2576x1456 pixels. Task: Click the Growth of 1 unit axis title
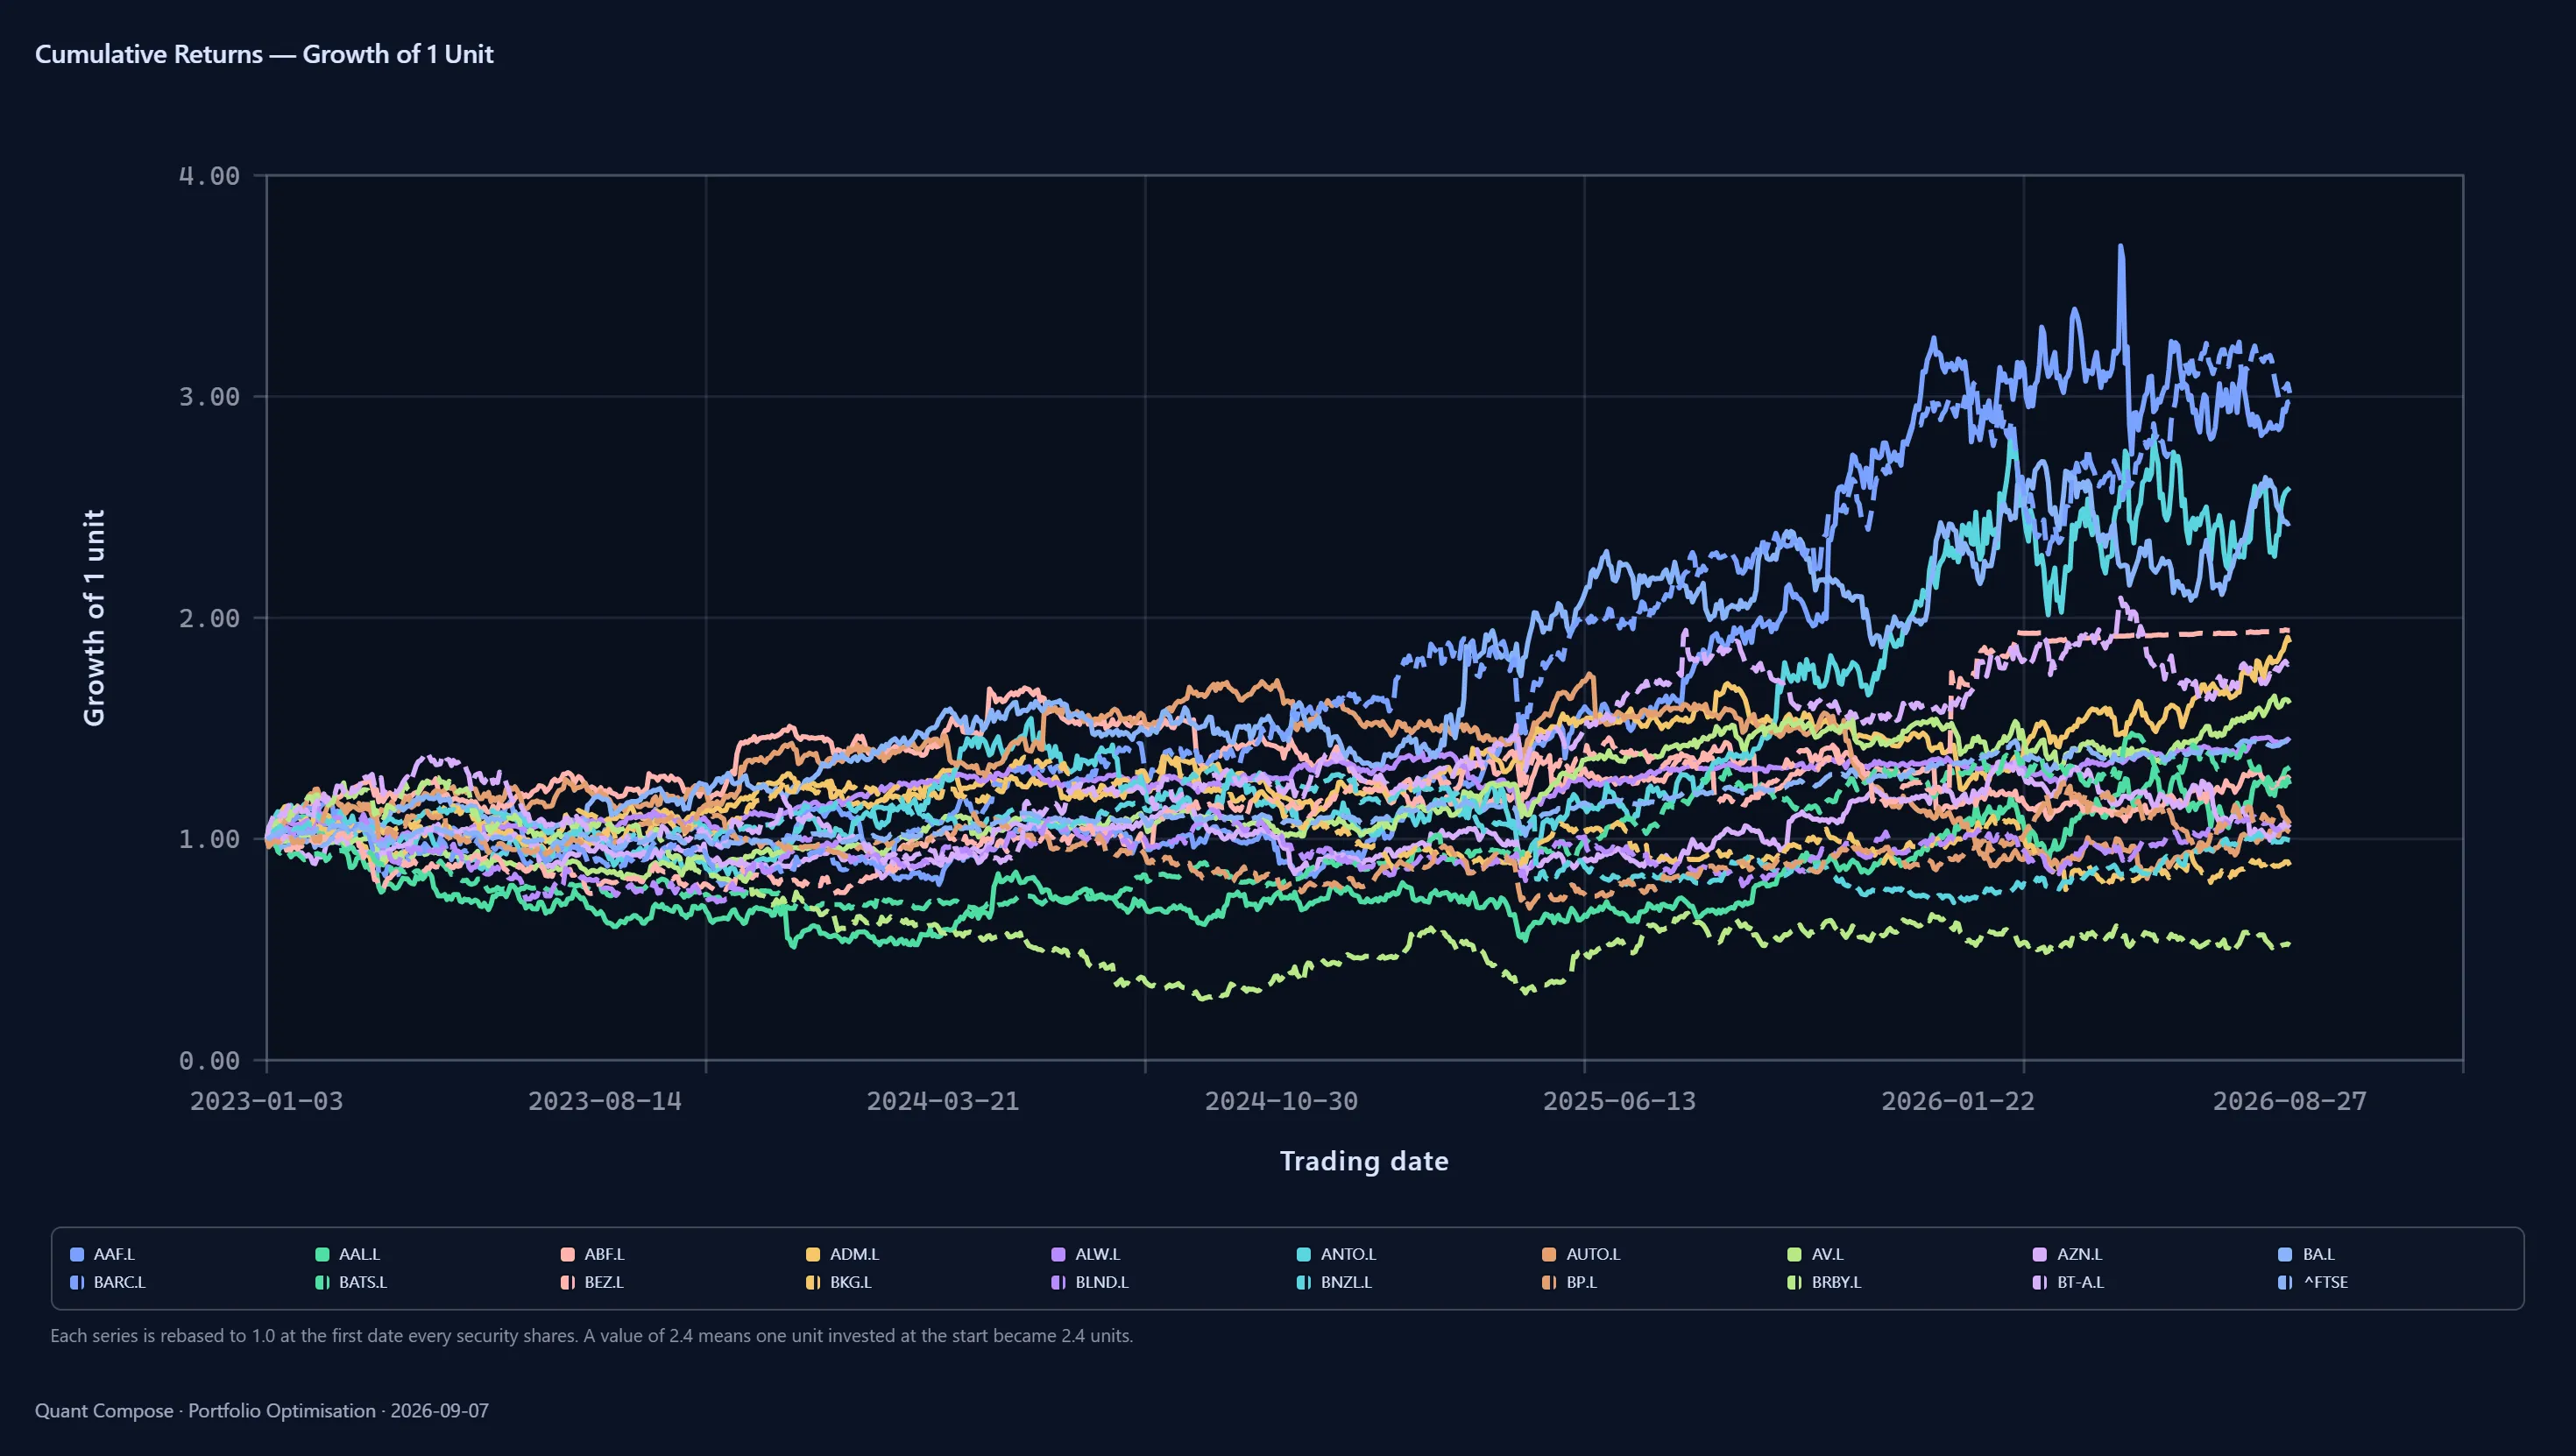[x=94, y=617]
